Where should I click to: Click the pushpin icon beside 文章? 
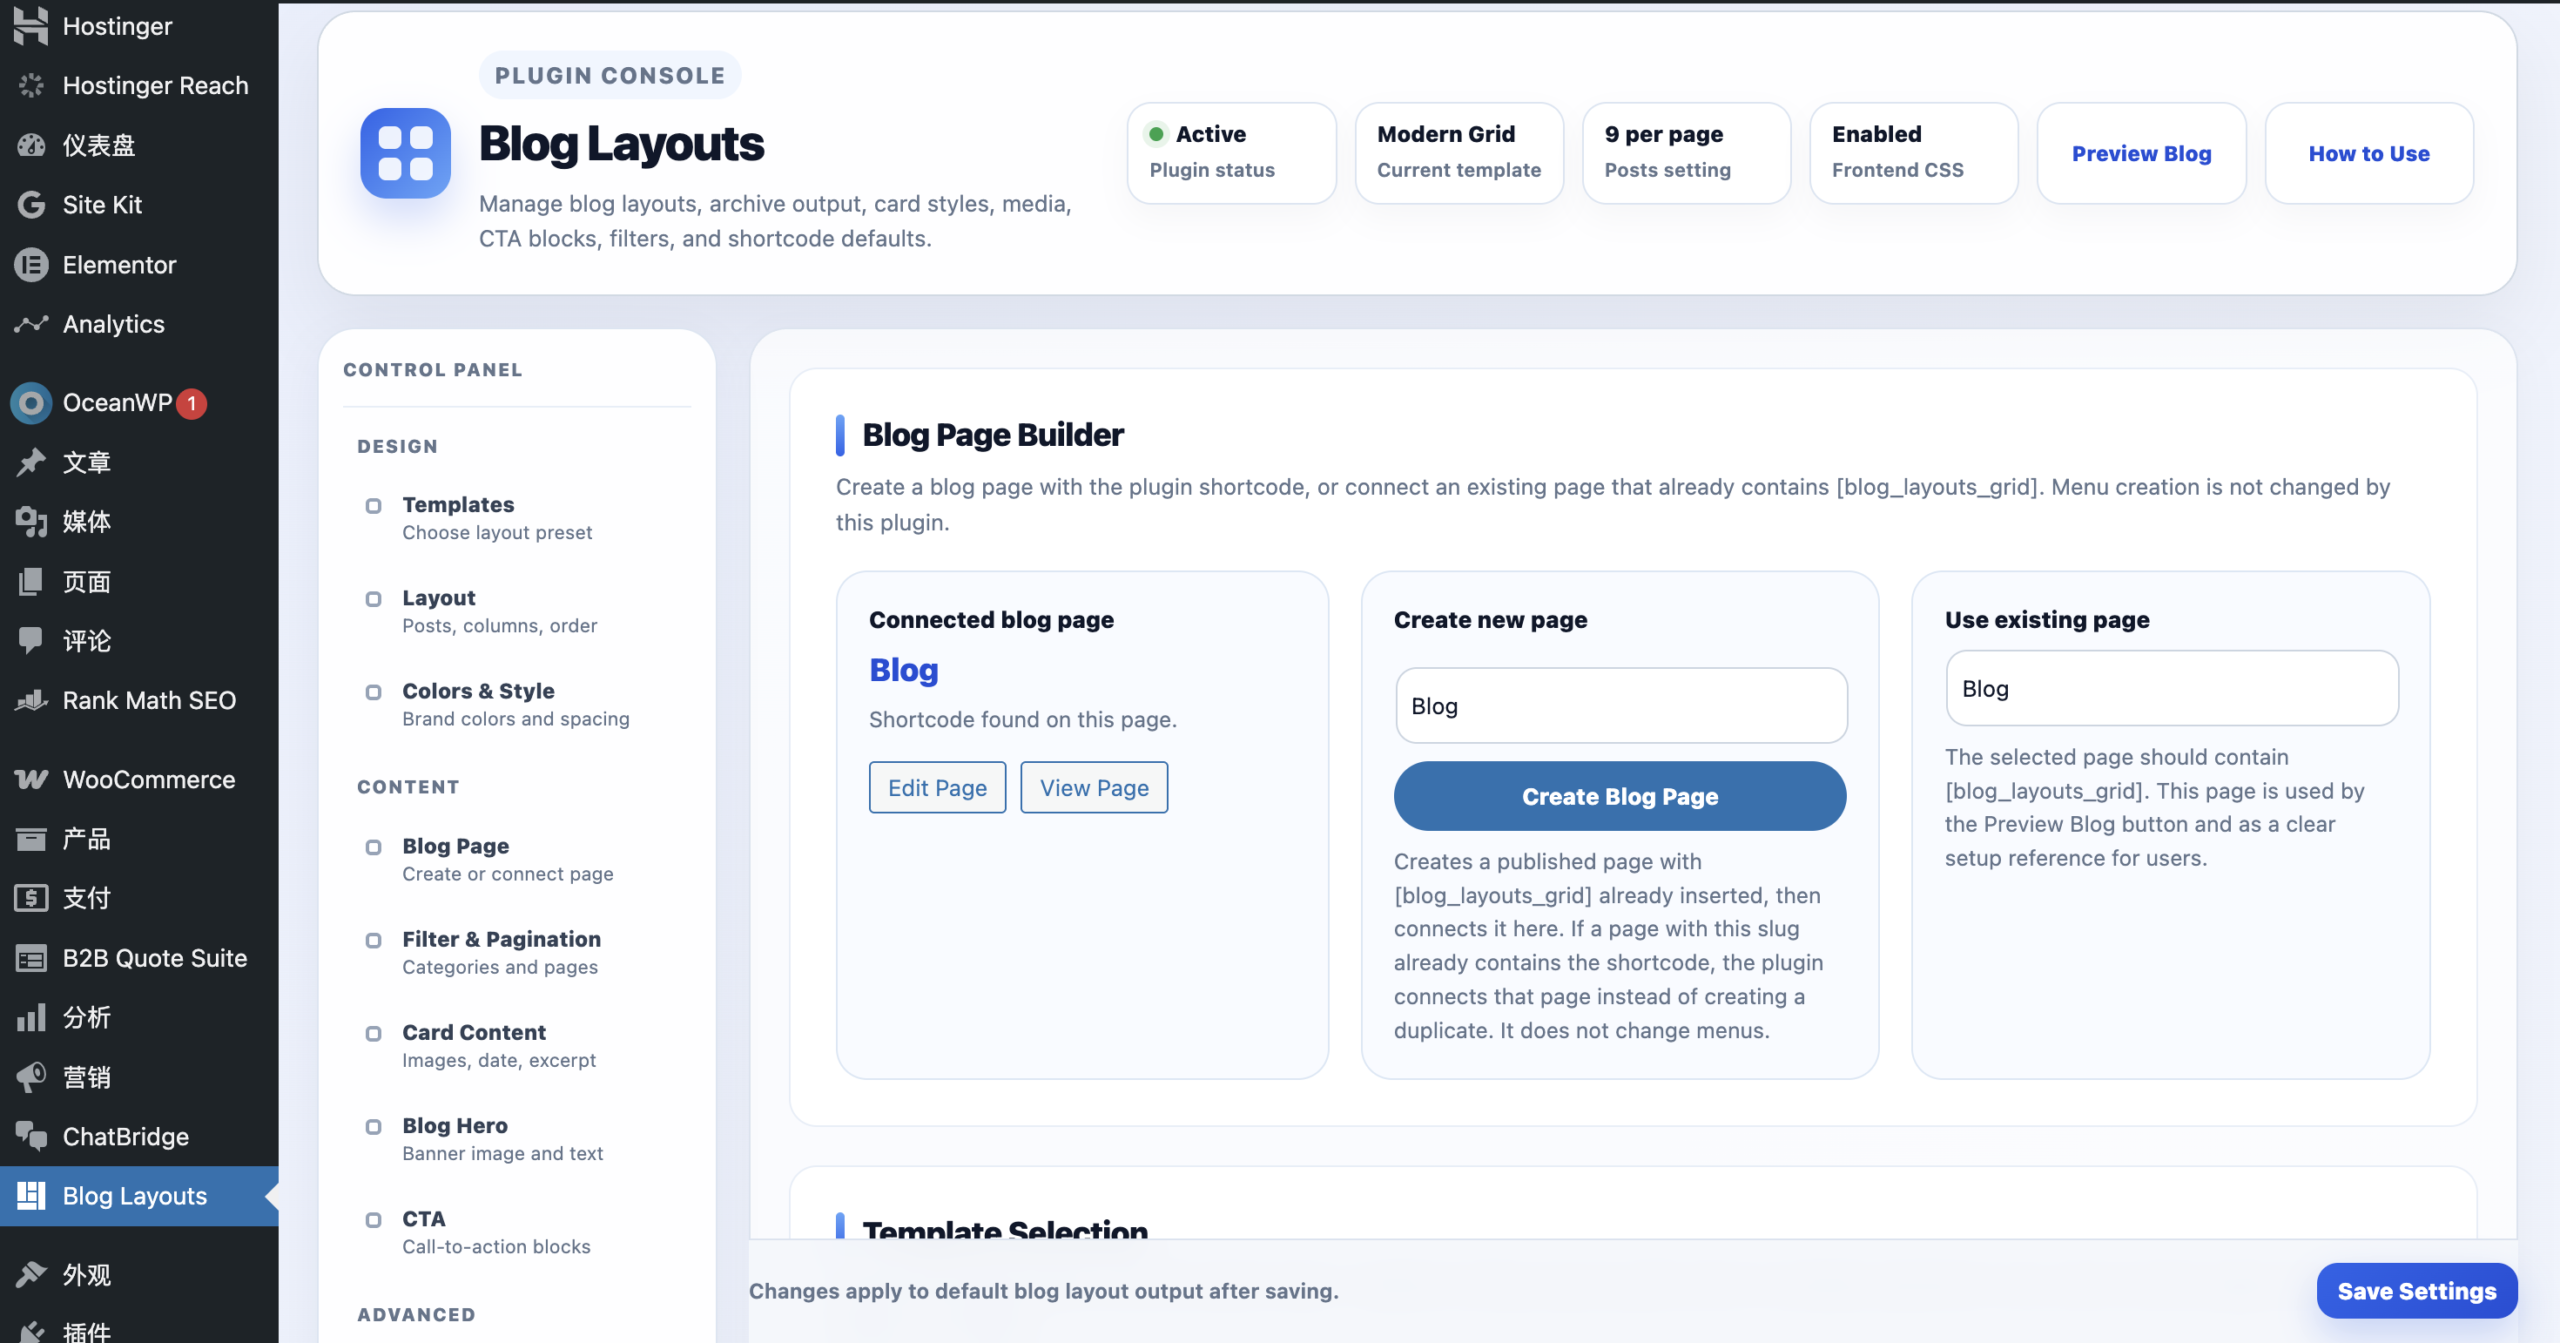pyautogui.click(x=31, y=462)
